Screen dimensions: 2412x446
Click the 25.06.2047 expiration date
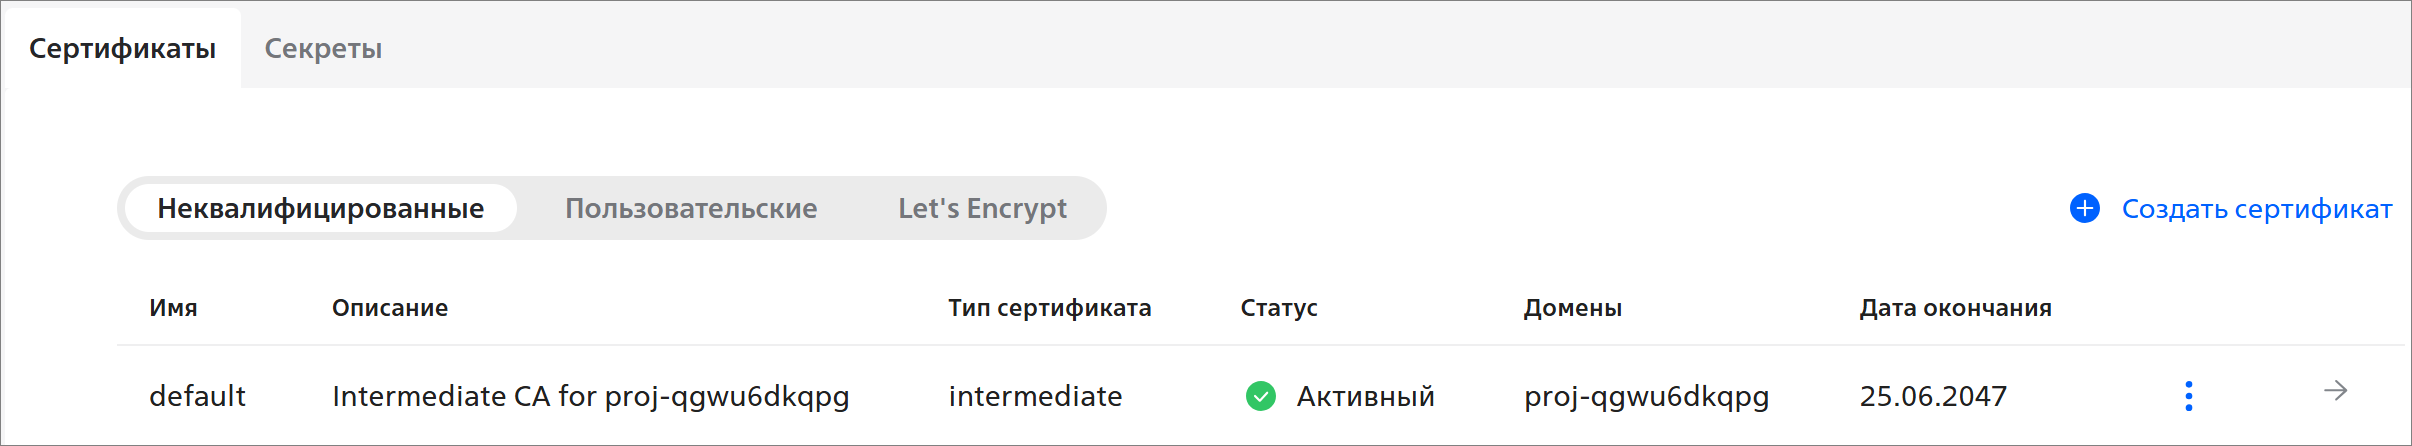tap(1933, 396)
